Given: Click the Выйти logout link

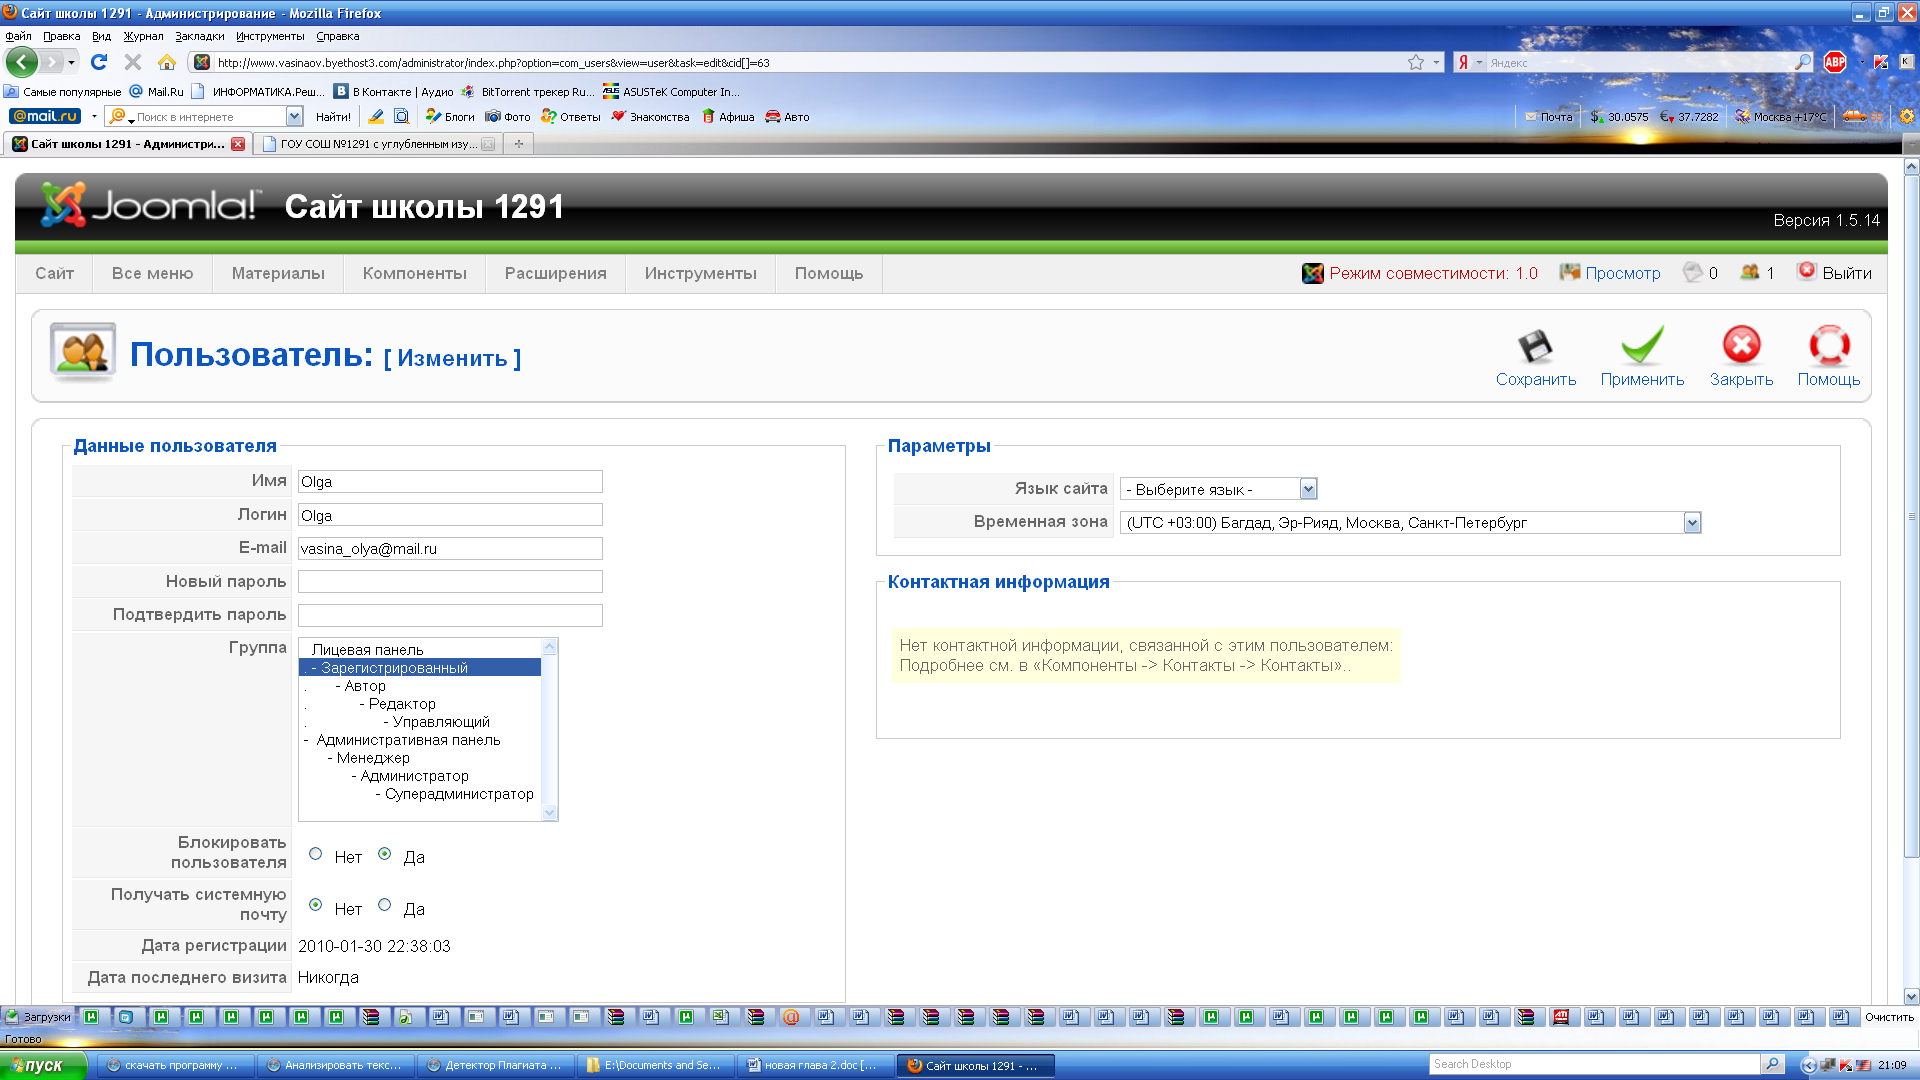Looking at the screenshot, I should [x=1846, y=273].
